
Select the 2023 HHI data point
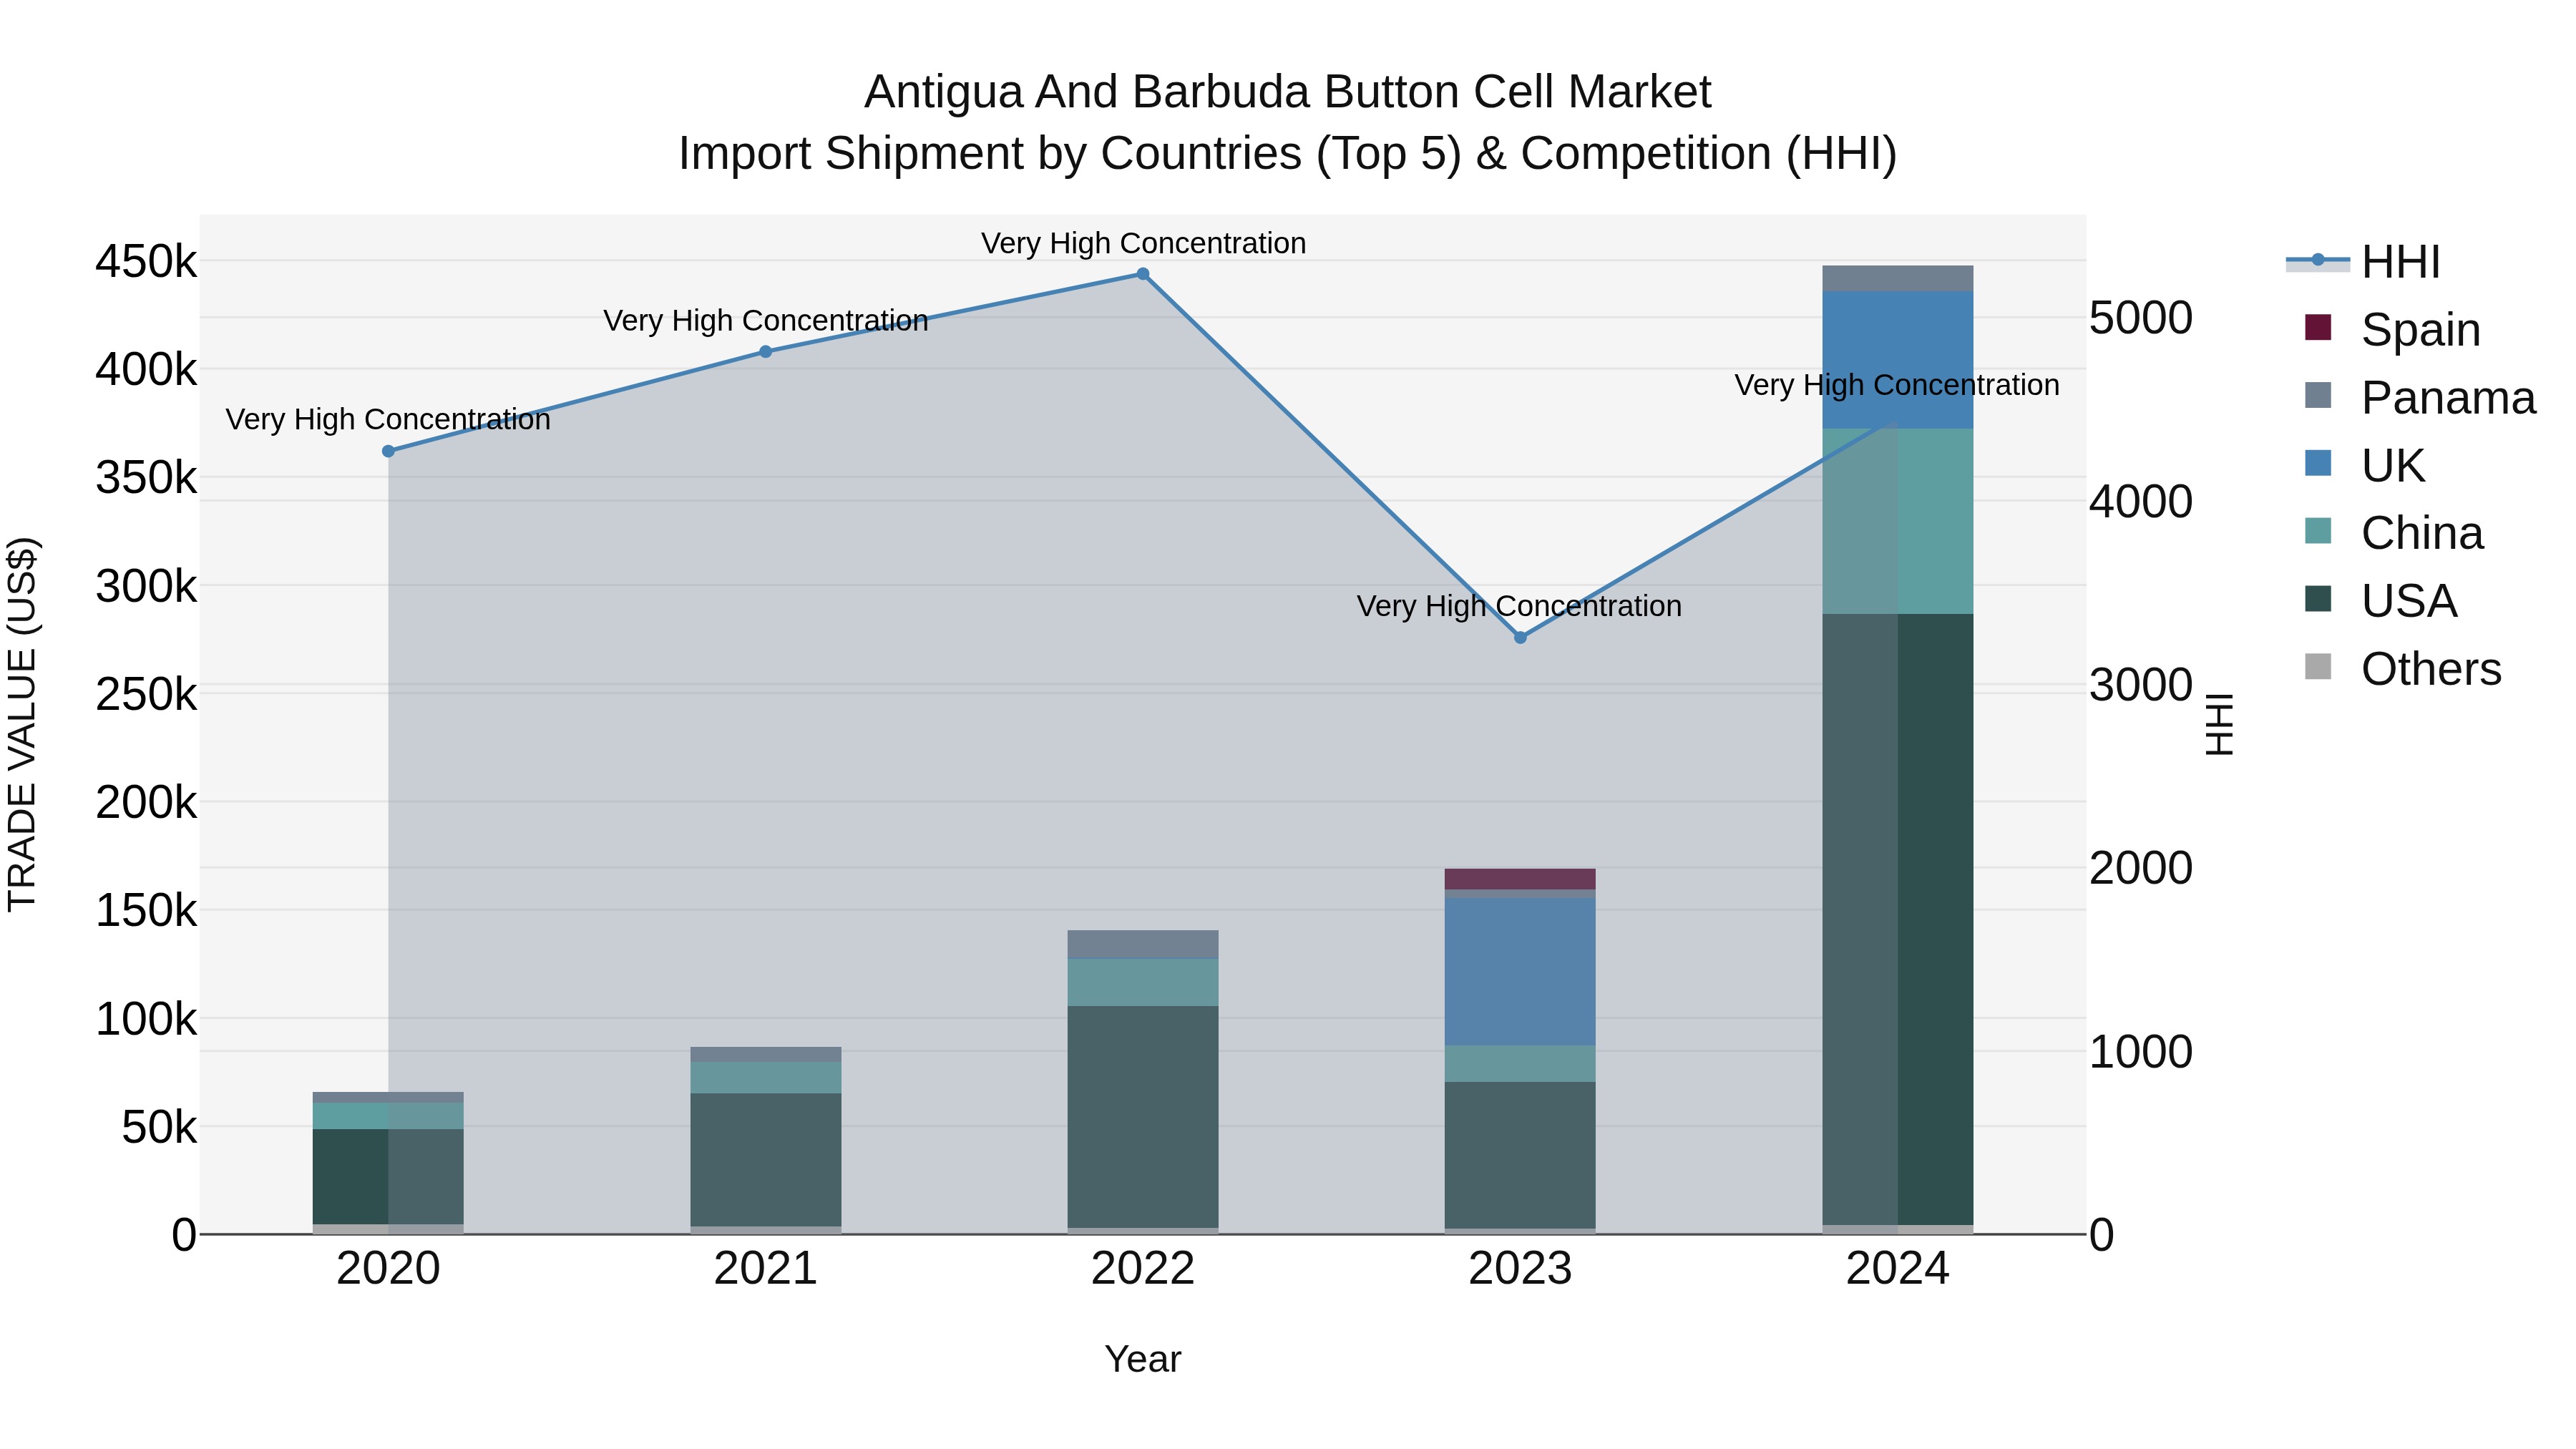1520,637
